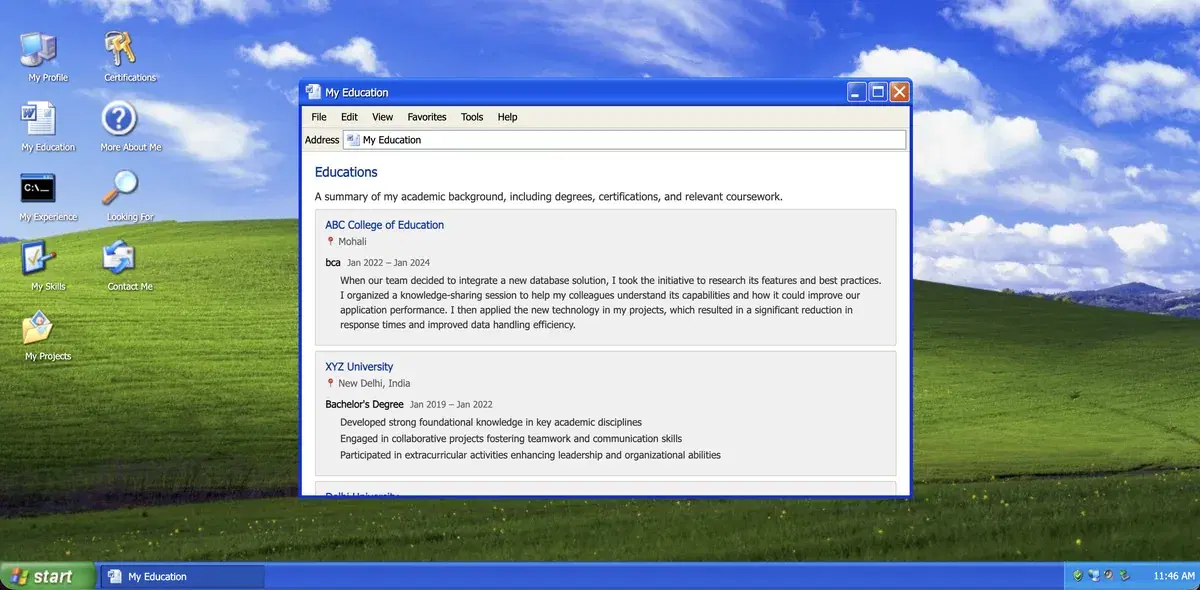Click the 11:46 AM taskbar clock

click(x=1174, y=576)
